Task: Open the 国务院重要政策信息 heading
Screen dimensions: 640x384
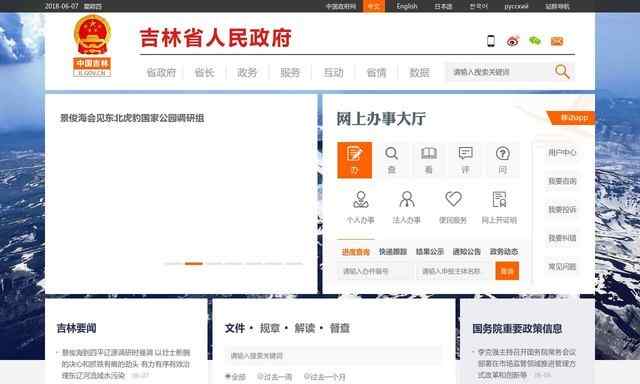Action: (517, 329)
